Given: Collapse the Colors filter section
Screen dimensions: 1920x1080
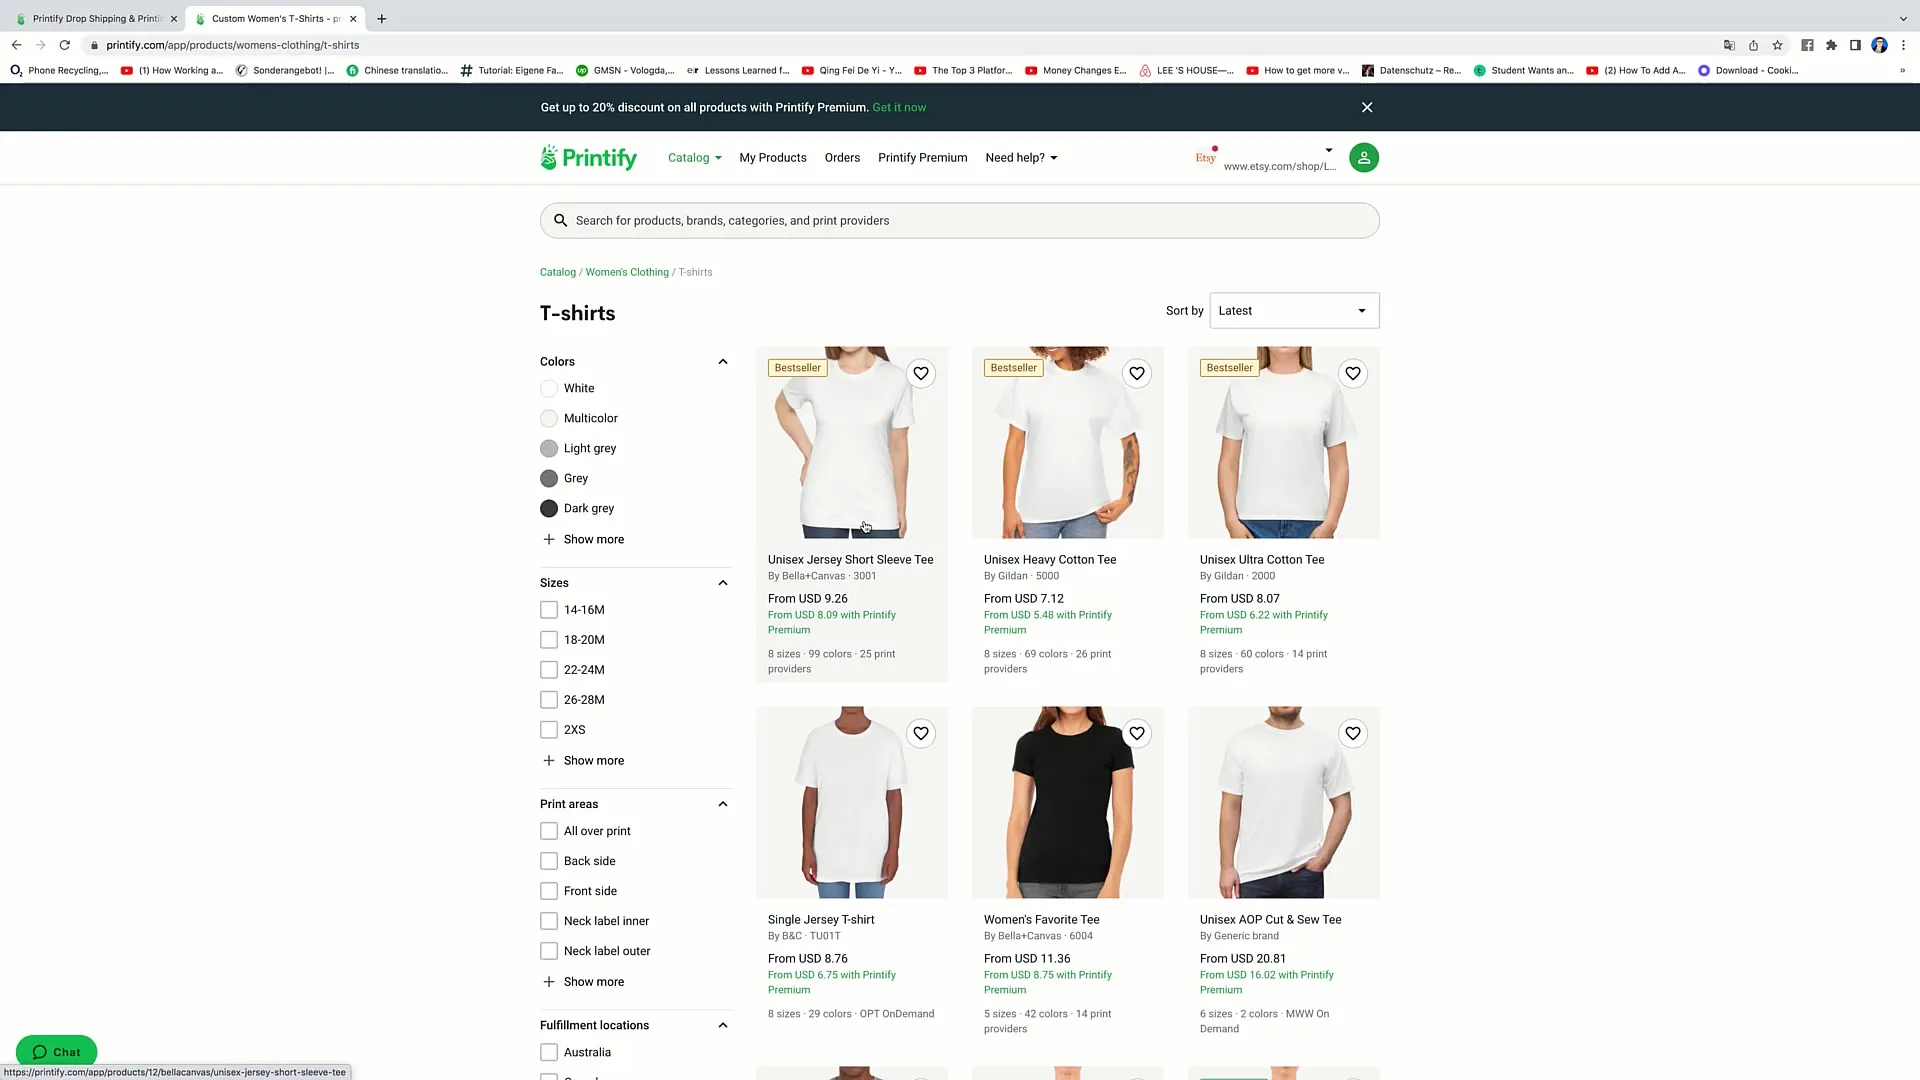Looking at the screenshot, I should [x=721, y=361].
